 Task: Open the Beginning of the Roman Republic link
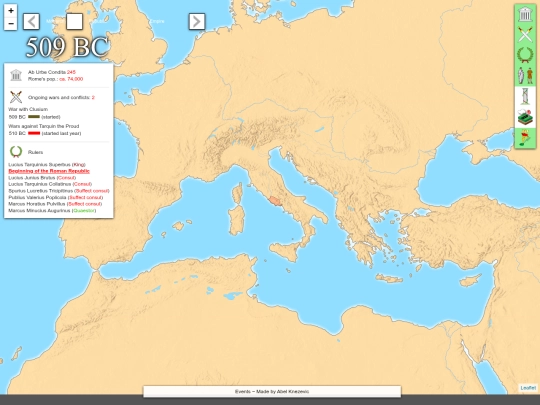click(x=49, y=171)
